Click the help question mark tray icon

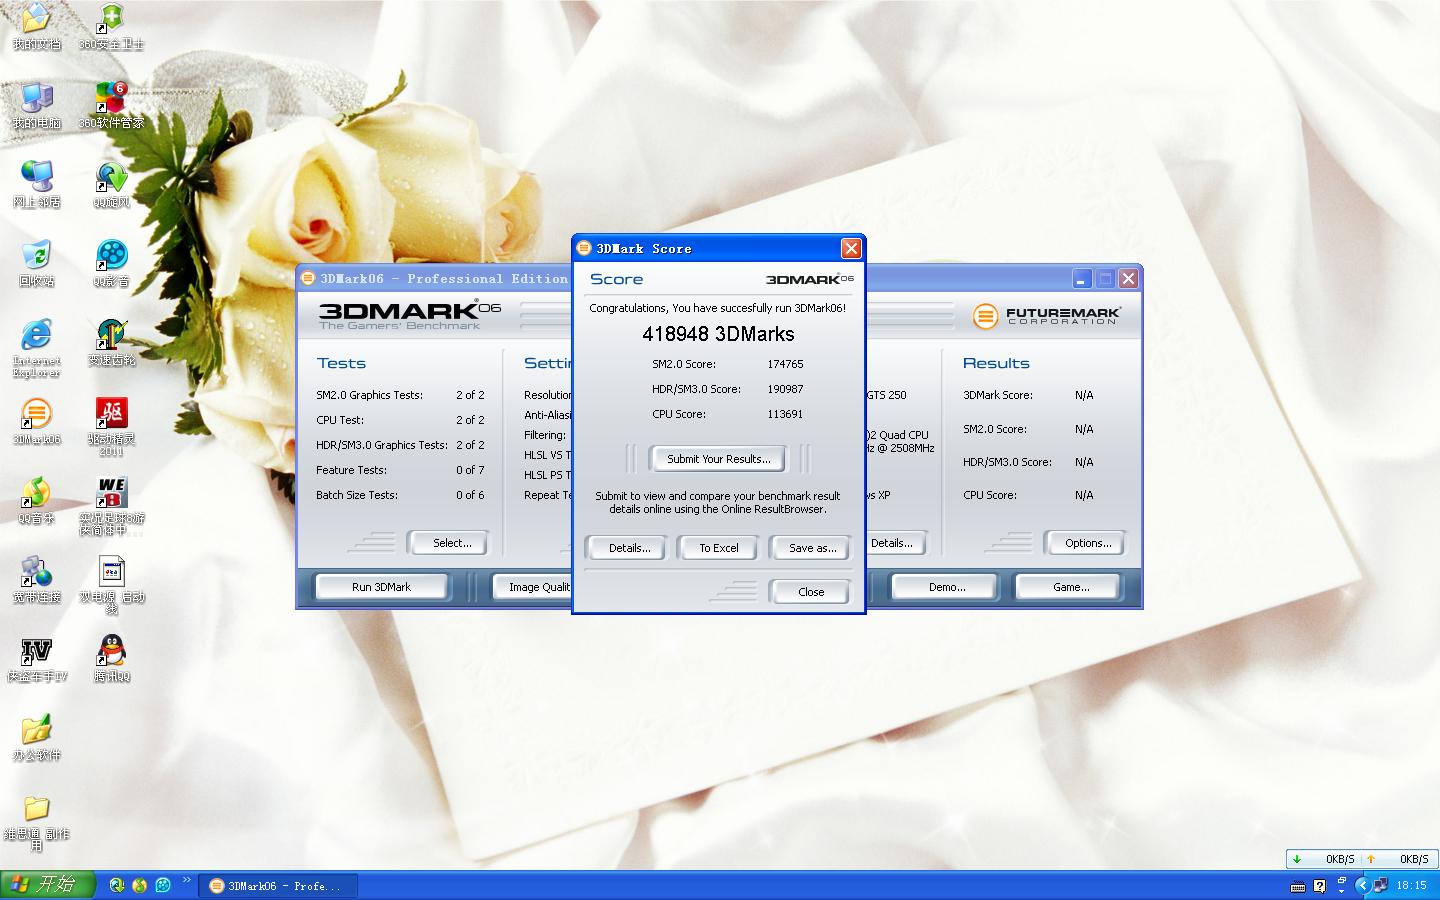click(x=1320, y=886)
